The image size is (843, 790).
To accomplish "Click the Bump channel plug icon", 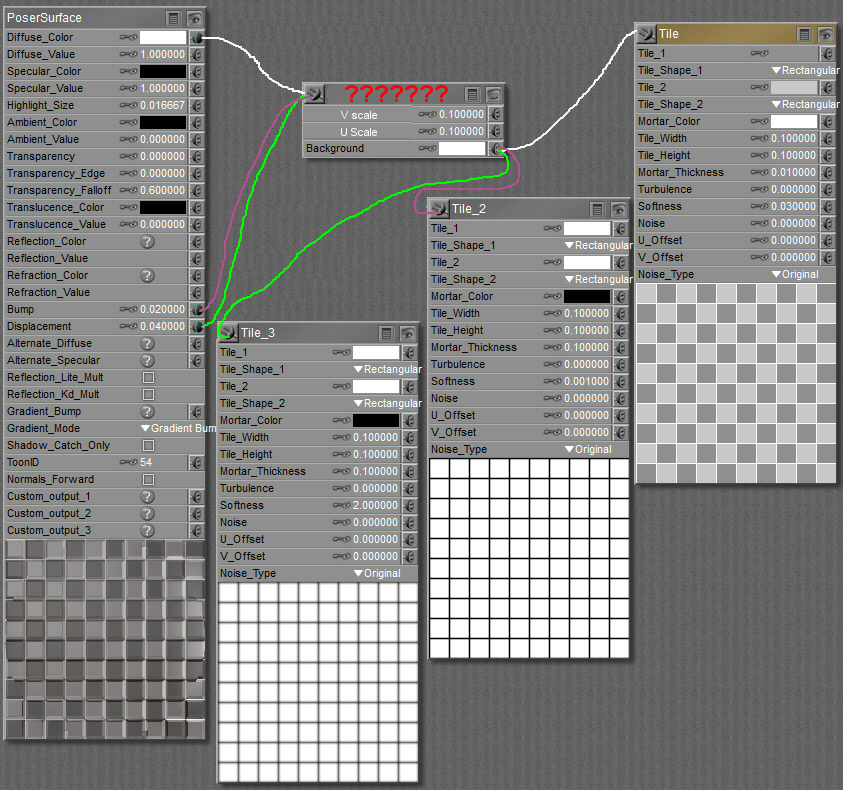I will [x=197, y=310].
